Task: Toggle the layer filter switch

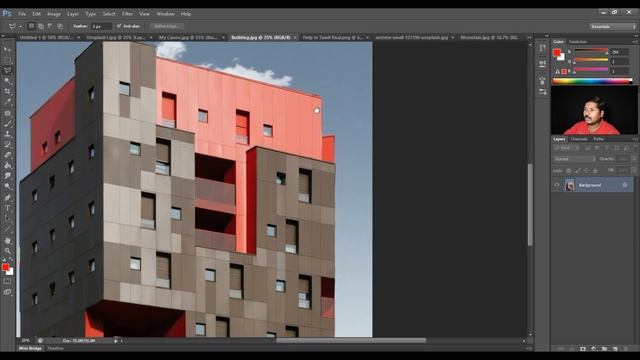Action: click(634, 148)
